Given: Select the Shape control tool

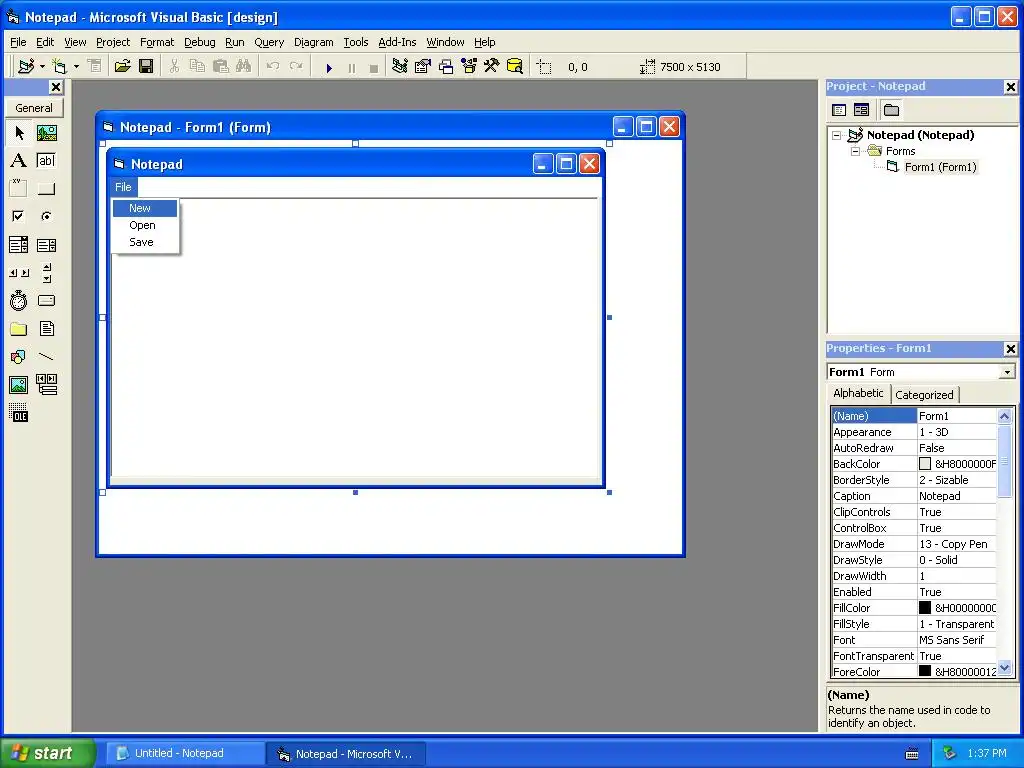Looking at the screenshot, I should pyautogui.click(x=19, y=357).
